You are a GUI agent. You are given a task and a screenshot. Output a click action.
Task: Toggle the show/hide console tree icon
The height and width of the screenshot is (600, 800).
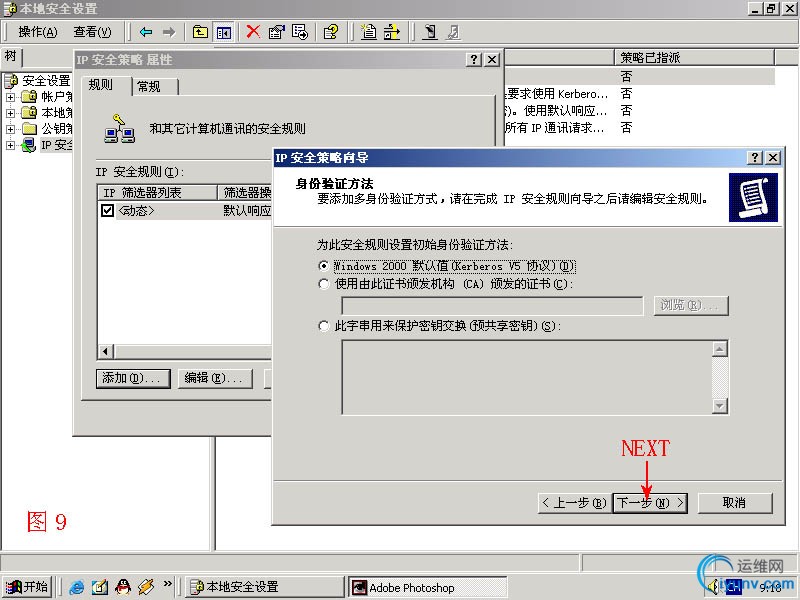[223, 32]
